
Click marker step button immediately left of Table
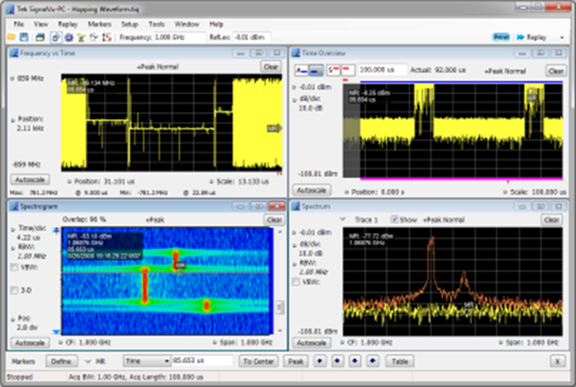[372, 361]
